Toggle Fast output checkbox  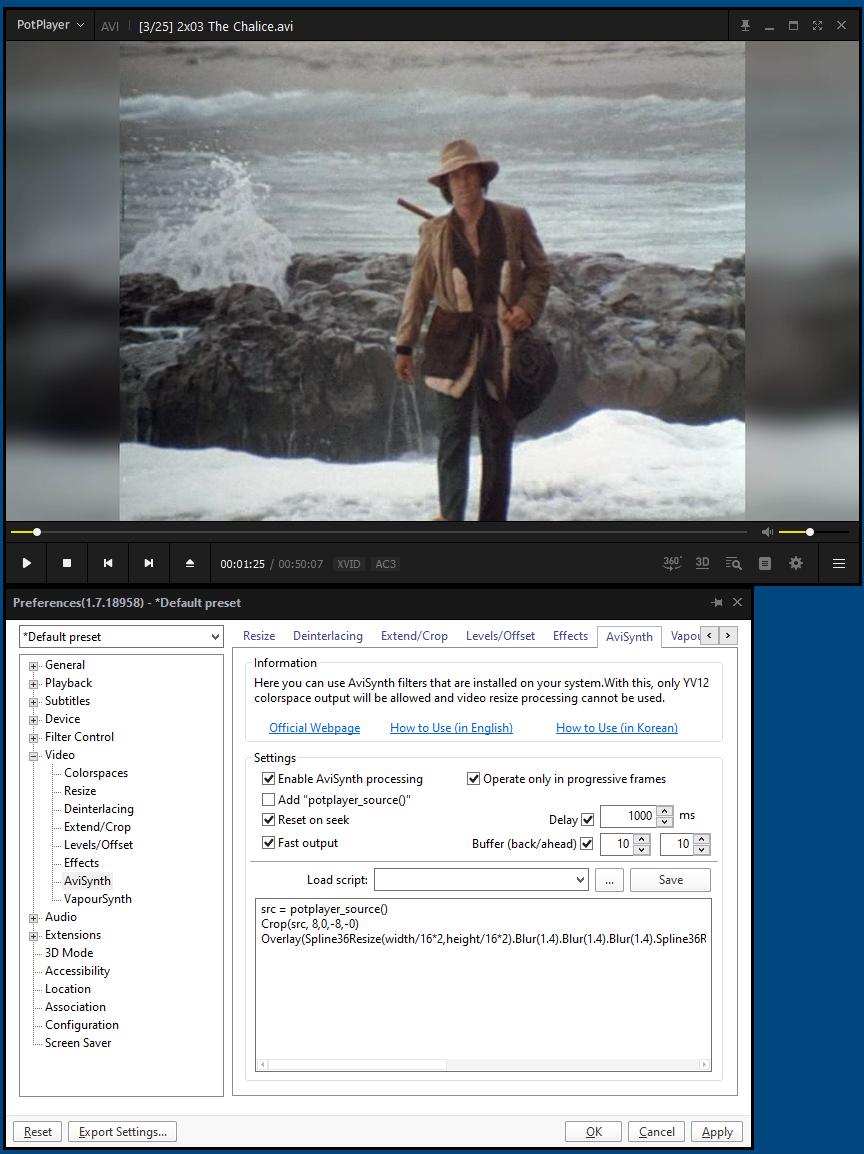(x=269, y=843)
